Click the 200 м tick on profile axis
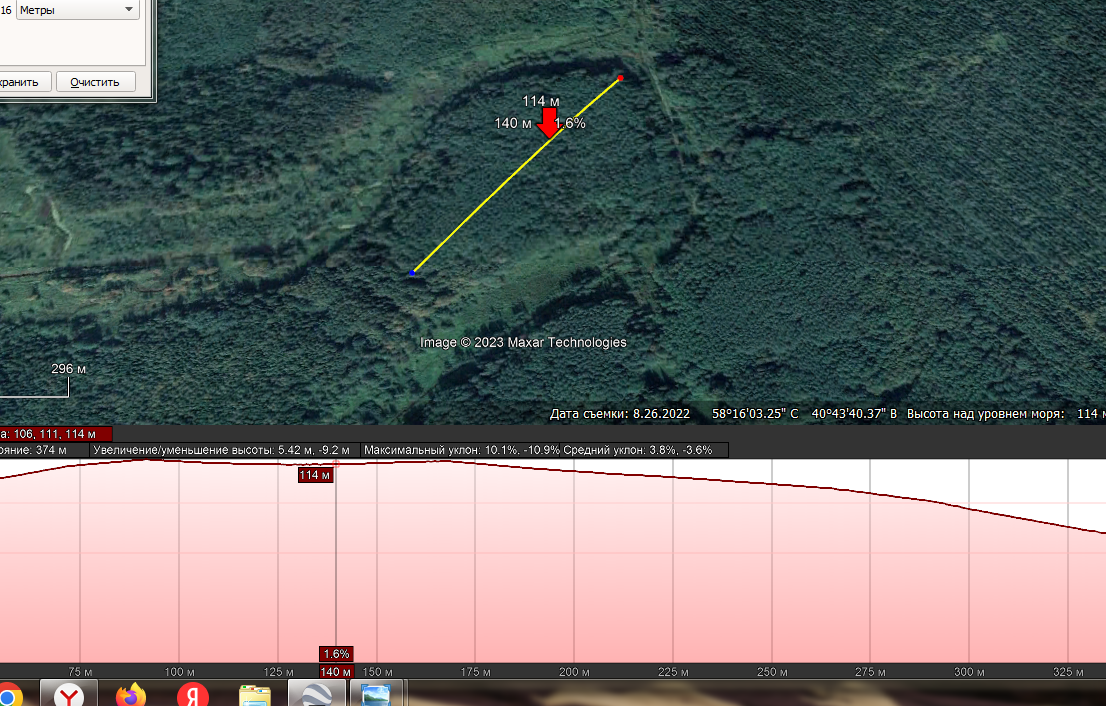Viewport: 1106px width, 706px height. pyautogui.click(x=574, y=672)
